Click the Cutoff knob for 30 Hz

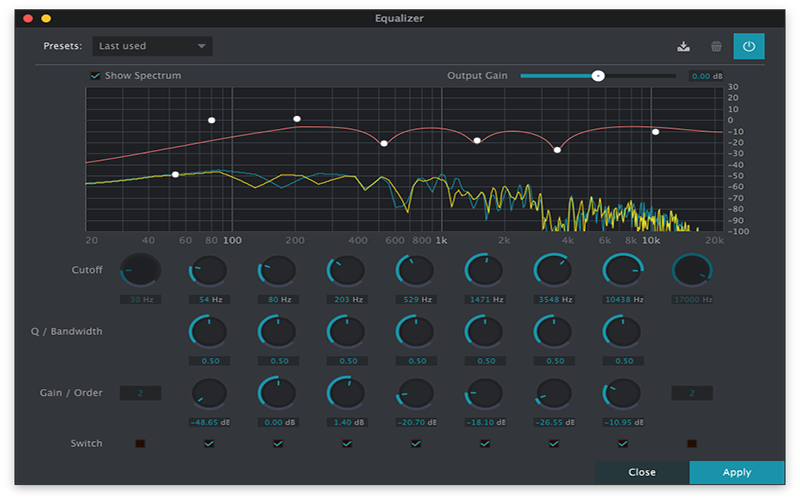(x=140, y=270)
